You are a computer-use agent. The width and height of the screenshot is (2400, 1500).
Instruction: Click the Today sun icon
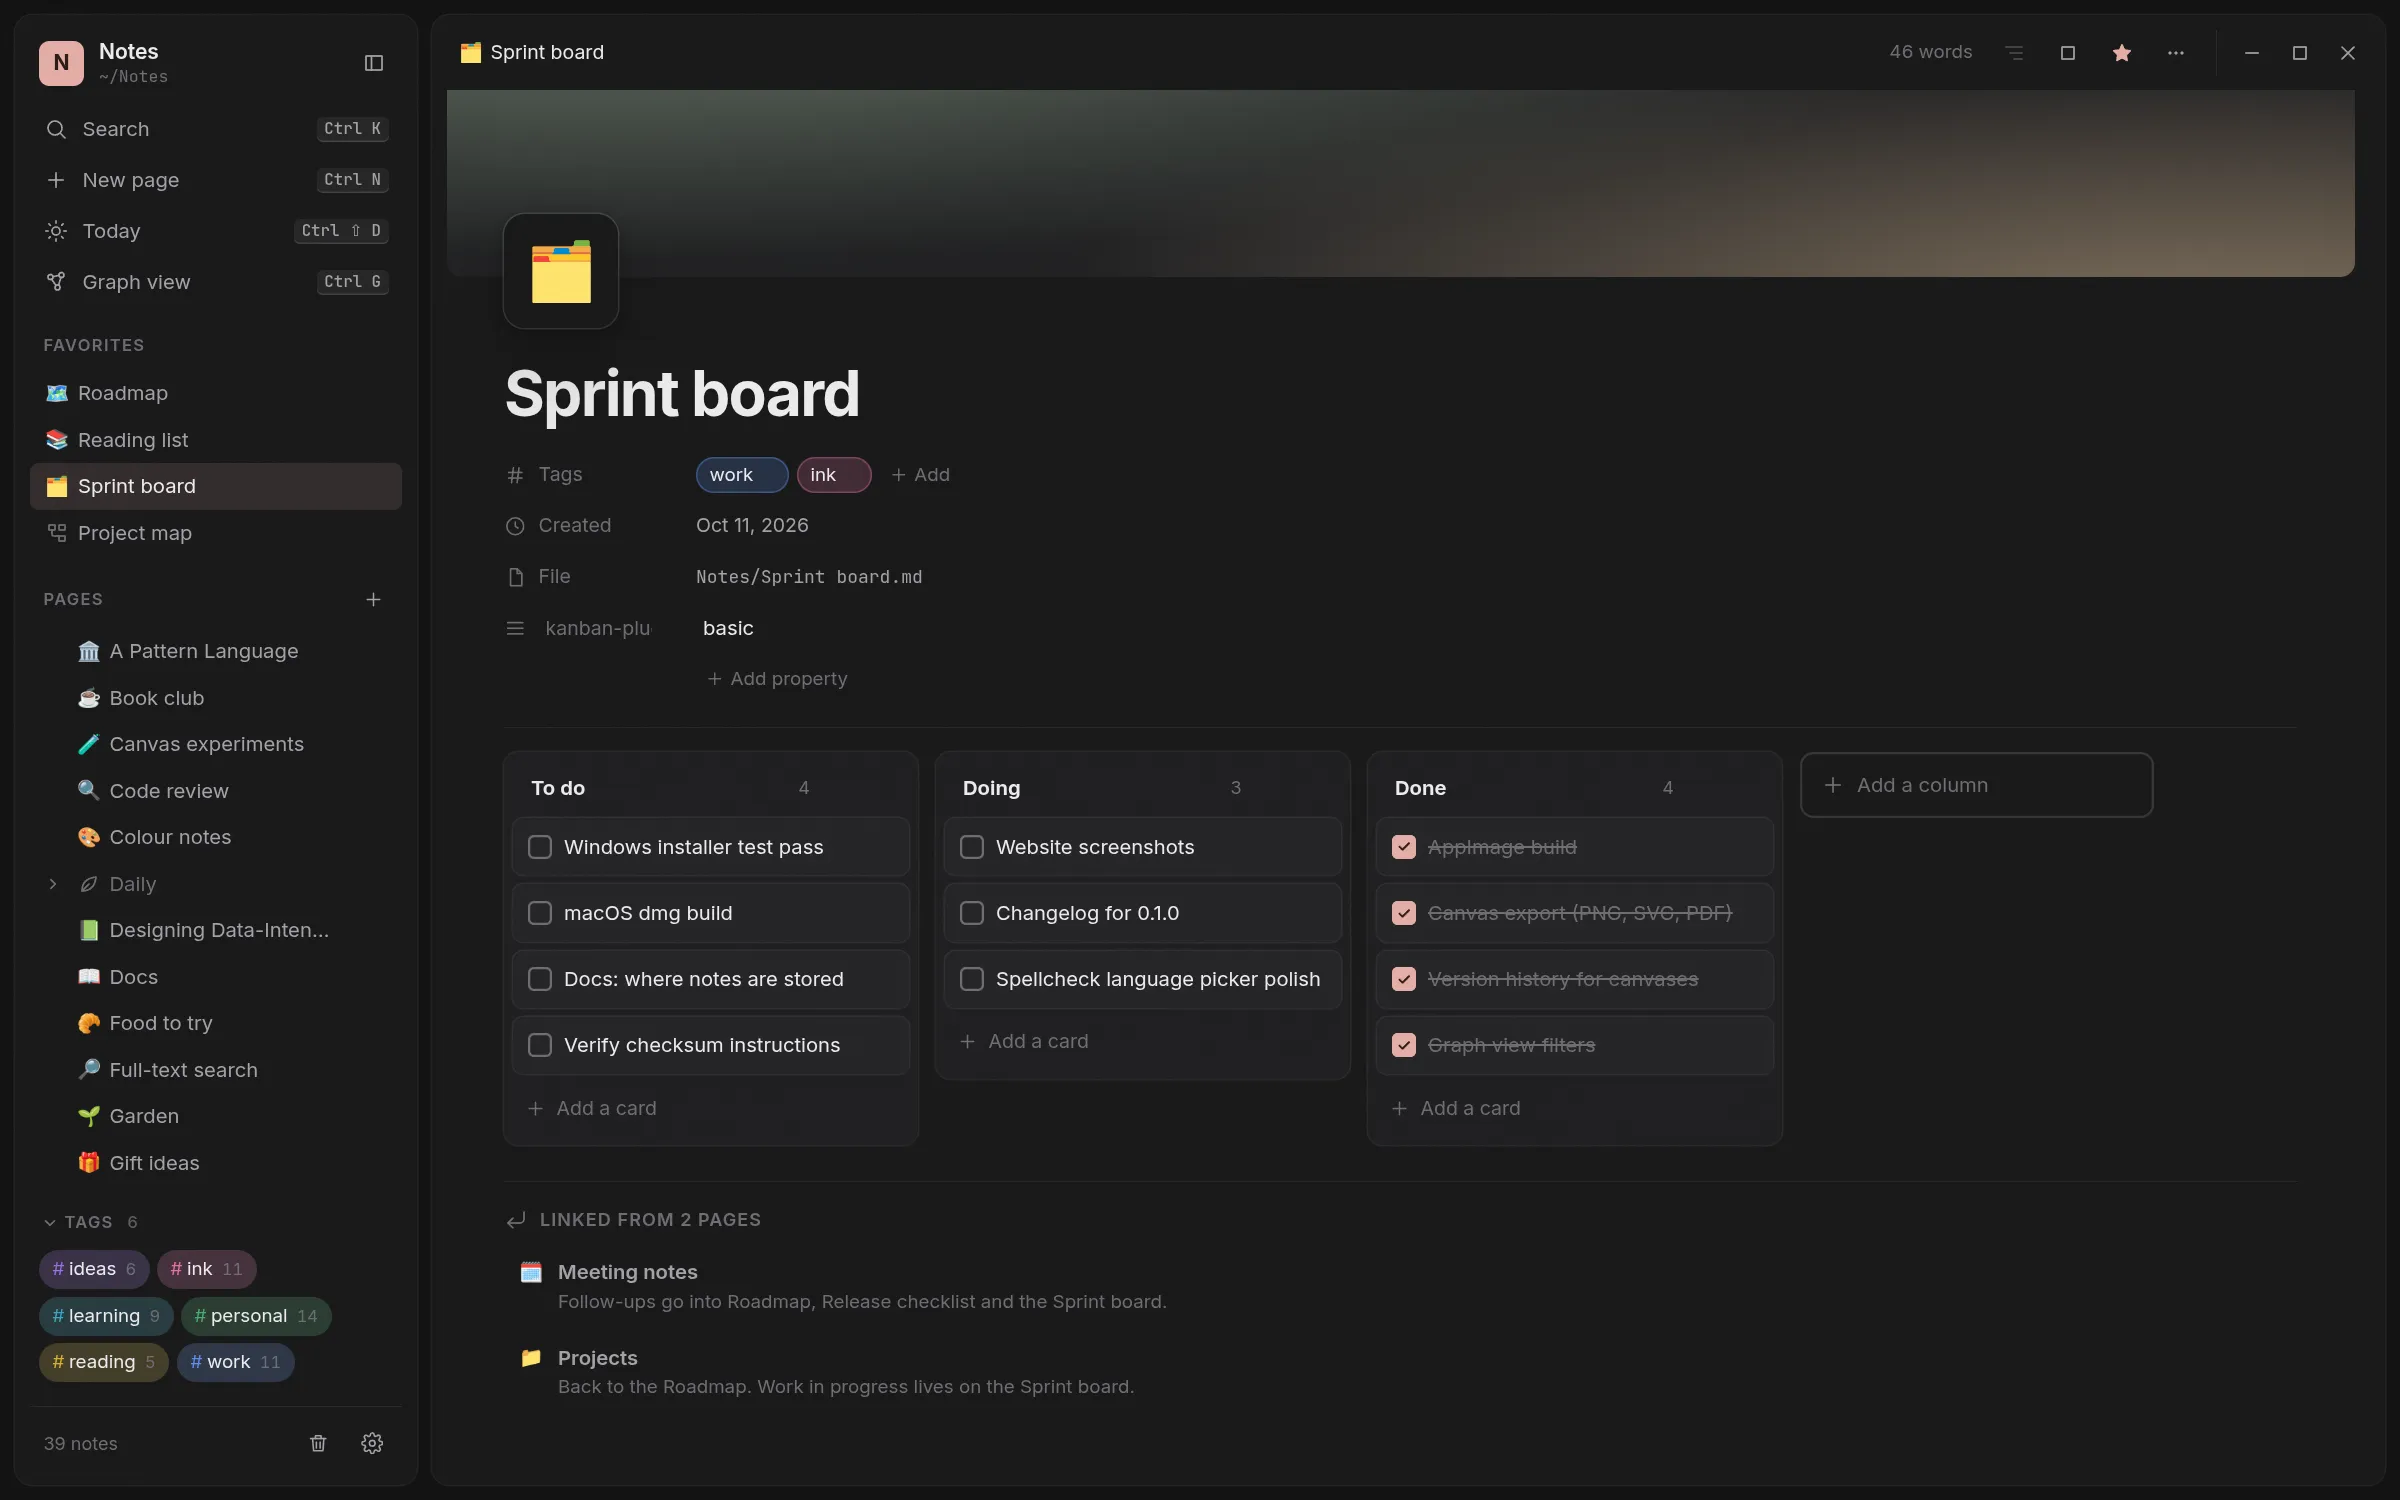pyautogui.click(x=56, y=231)
